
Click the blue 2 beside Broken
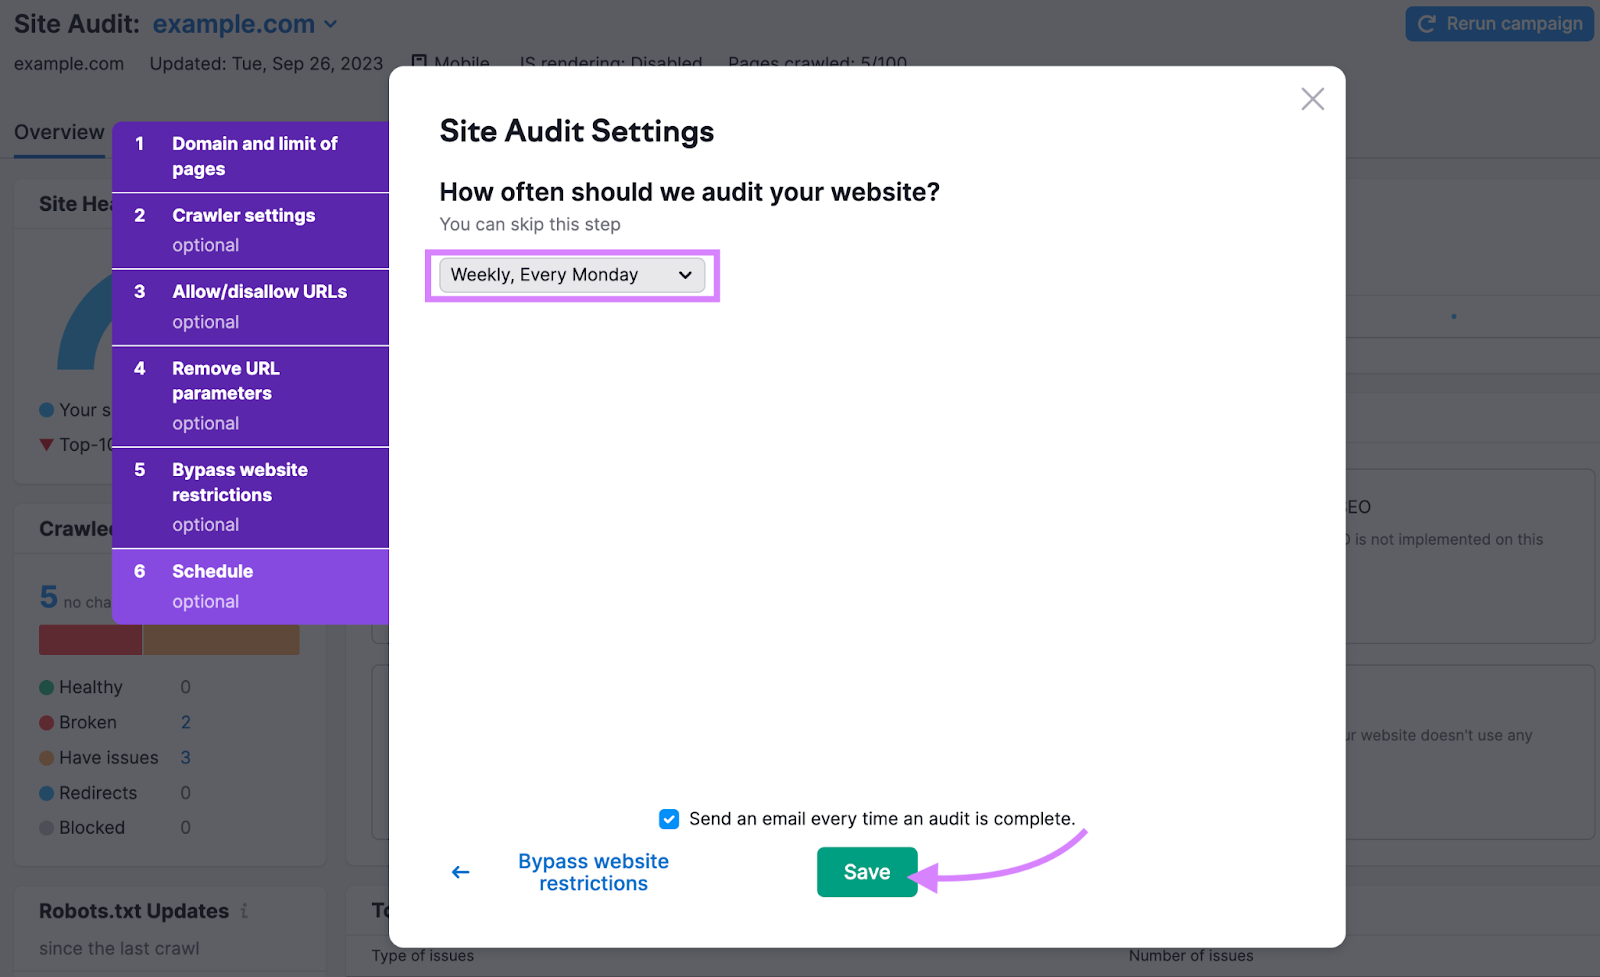pyautogui.click(x=185, y=722)
